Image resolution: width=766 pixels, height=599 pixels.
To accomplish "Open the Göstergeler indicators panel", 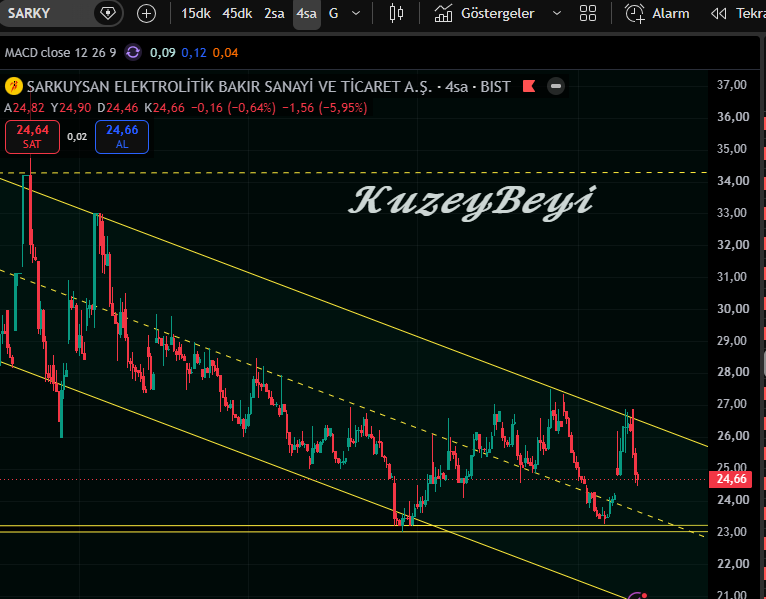I will click(484, 13).
